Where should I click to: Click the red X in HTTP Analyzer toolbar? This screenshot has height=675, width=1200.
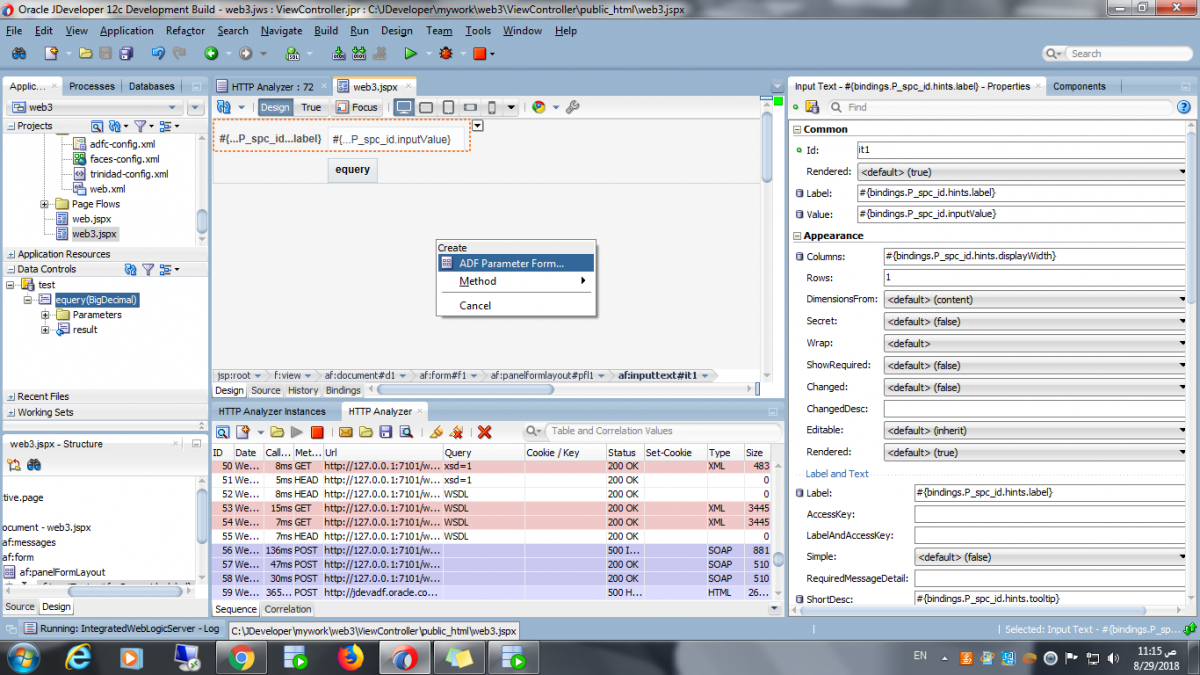[484, 432]
